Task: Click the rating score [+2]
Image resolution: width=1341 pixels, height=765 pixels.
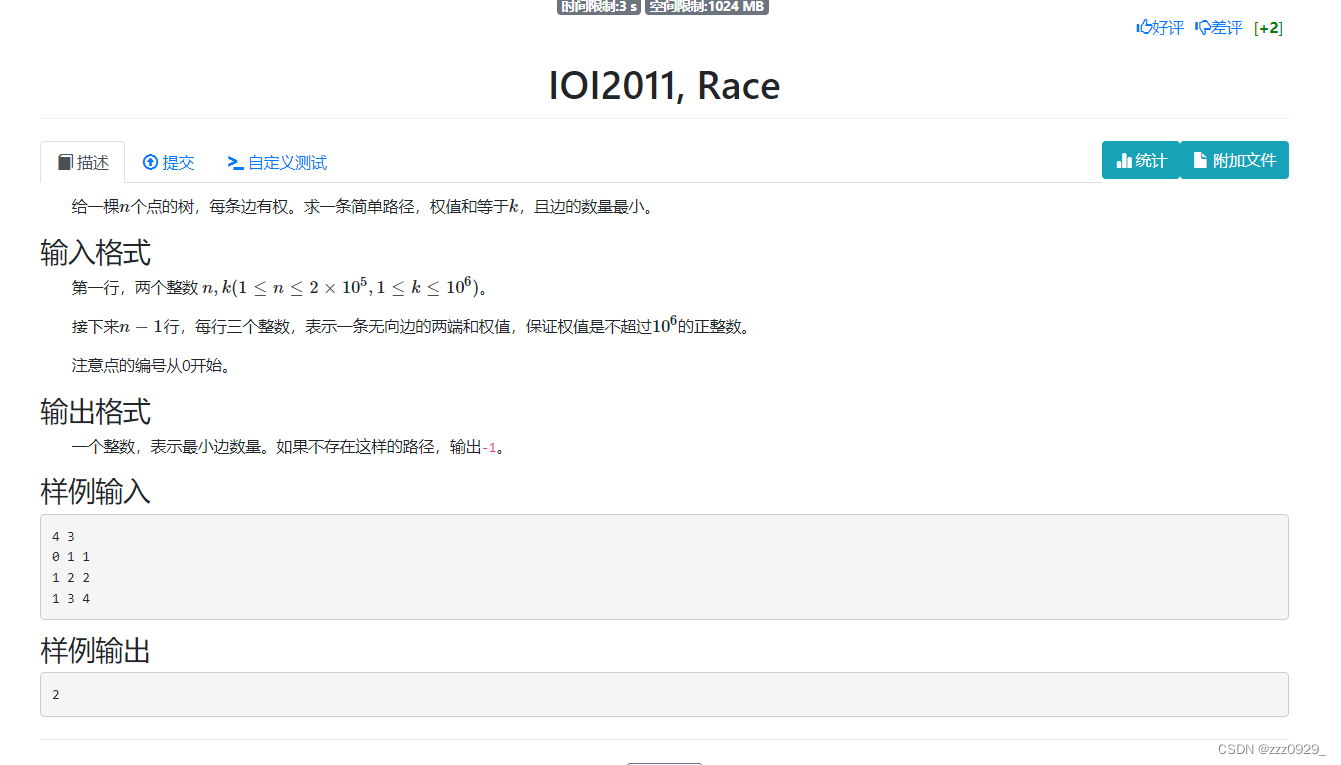Action: pyautogui.click(x=1268, y=28)
